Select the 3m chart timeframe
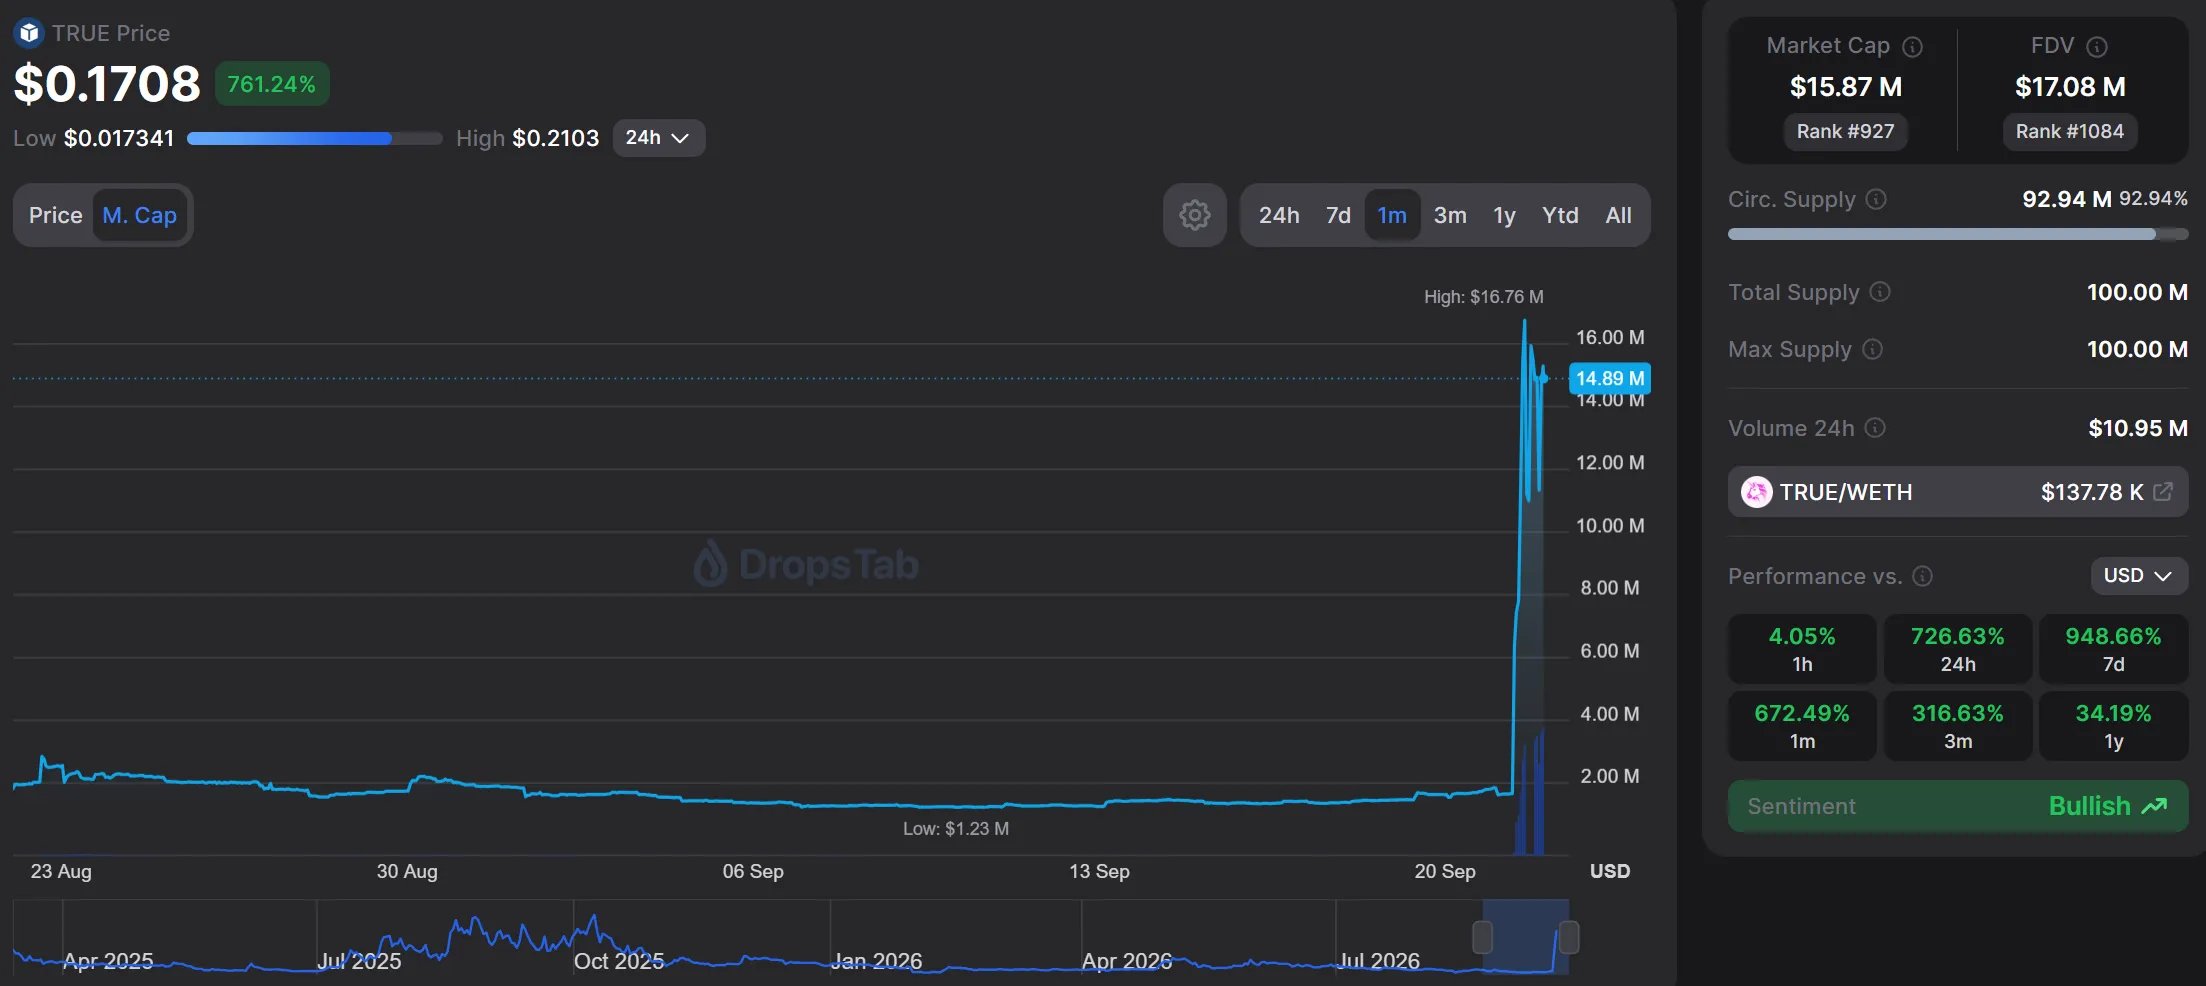Screen dimensions: 2206x986 click(1450, 215)
